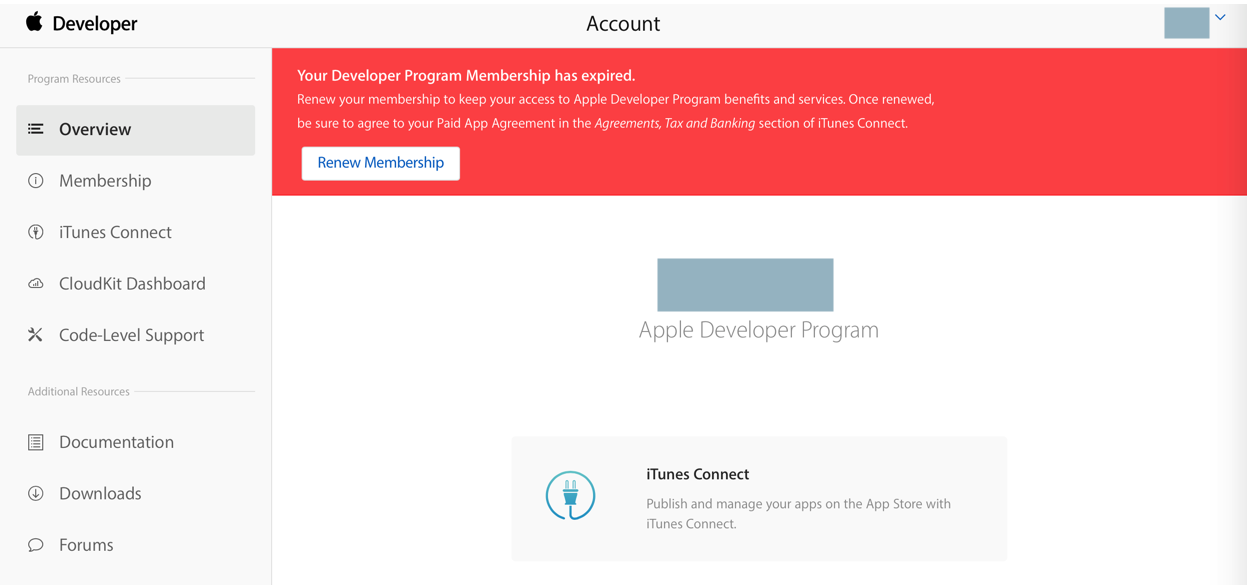
Task: Open Downloads in sidebar
Action: [100, 493]
